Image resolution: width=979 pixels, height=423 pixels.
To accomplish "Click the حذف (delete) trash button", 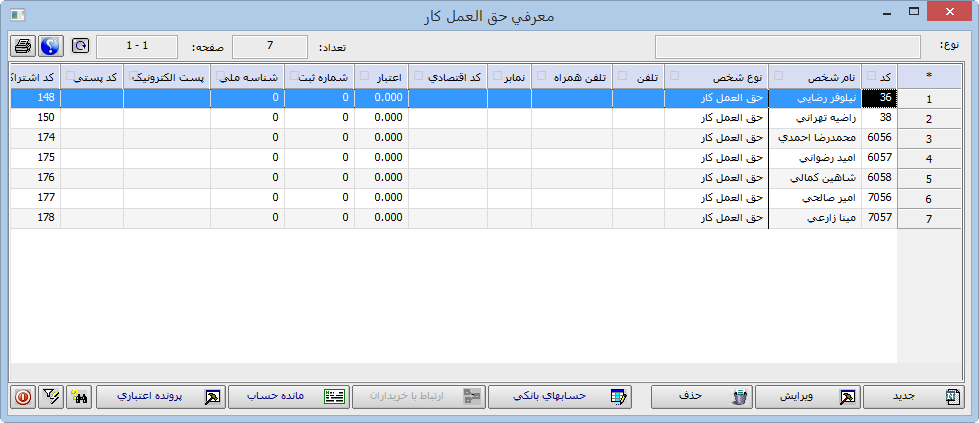I will click(x=700, y=397).
